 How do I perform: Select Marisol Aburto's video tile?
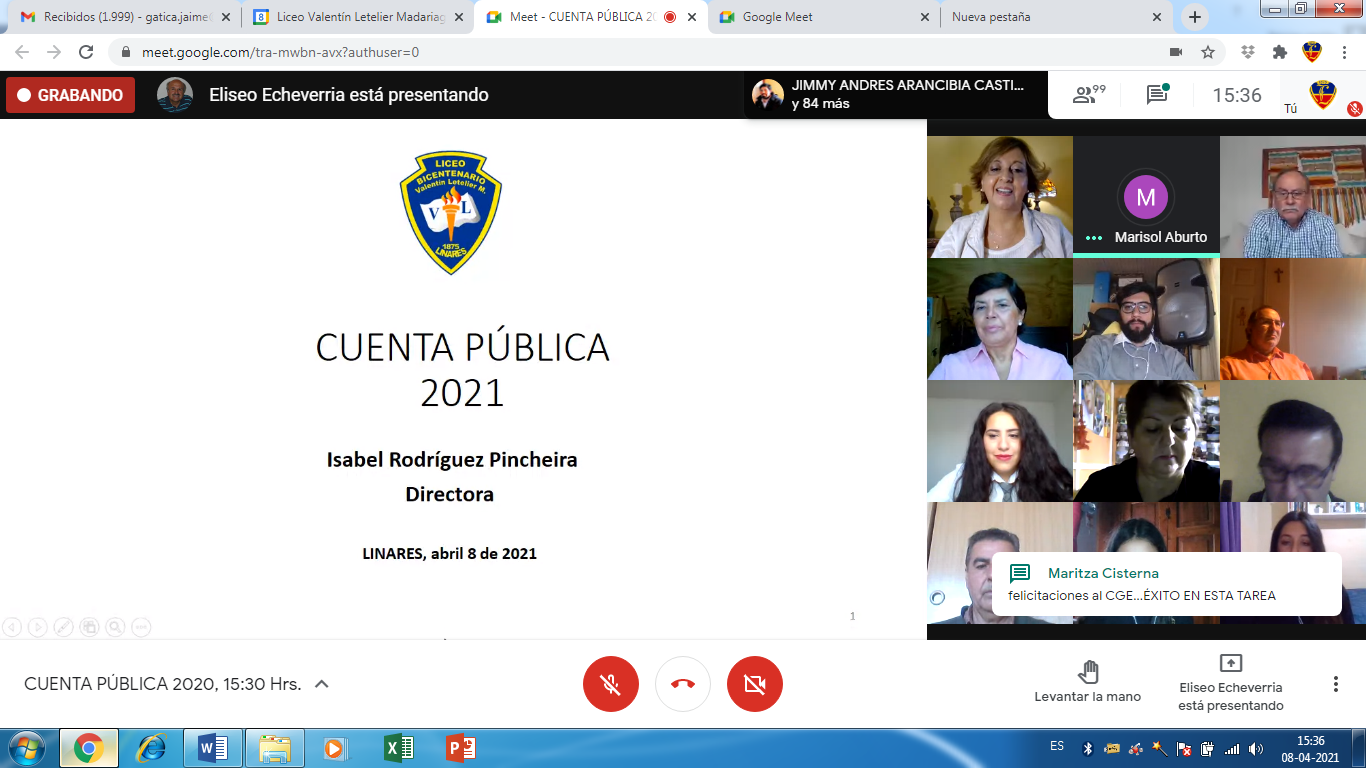coord(1146,197)
